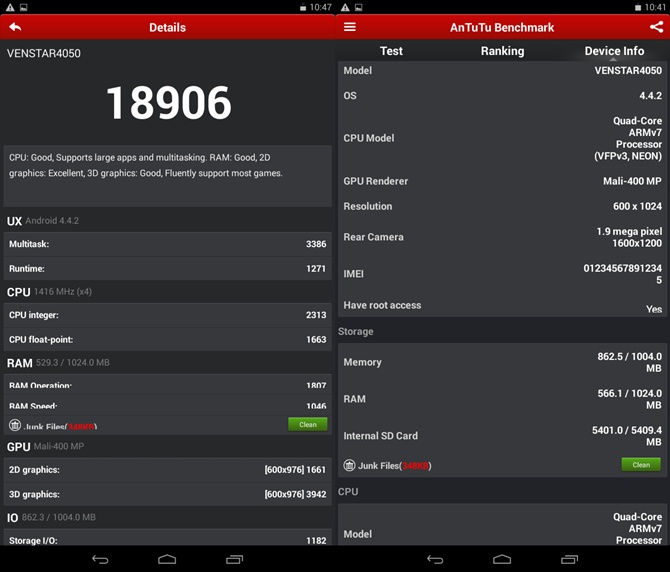The height and width of the screenshot is (572, 670).
Task: Tap trash icon beside Junk Files in Storage
Action: click(x=349, y=465)
